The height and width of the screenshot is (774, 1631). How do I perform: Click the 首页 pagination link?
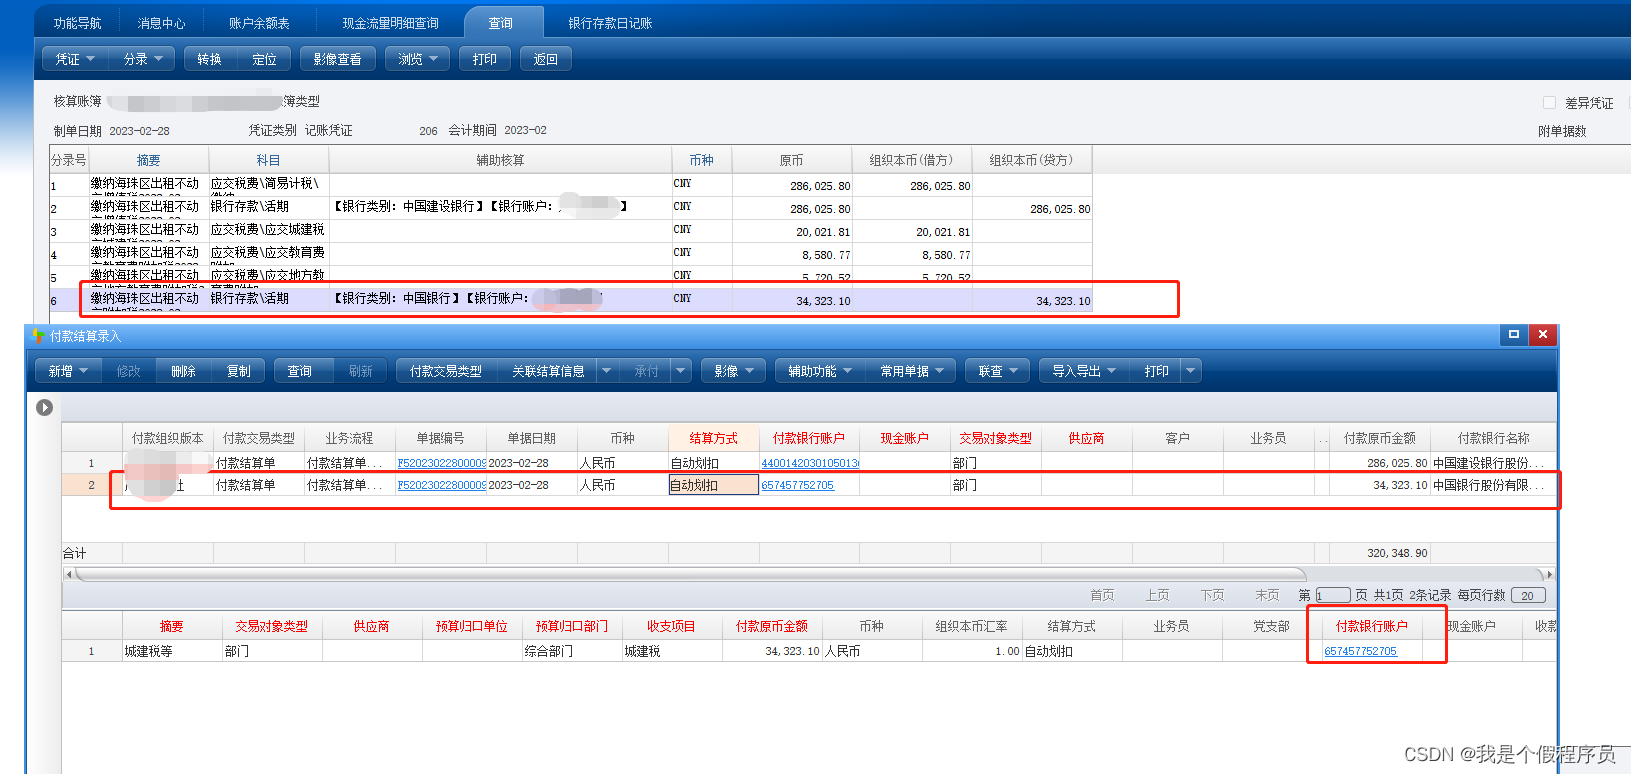1102,595
